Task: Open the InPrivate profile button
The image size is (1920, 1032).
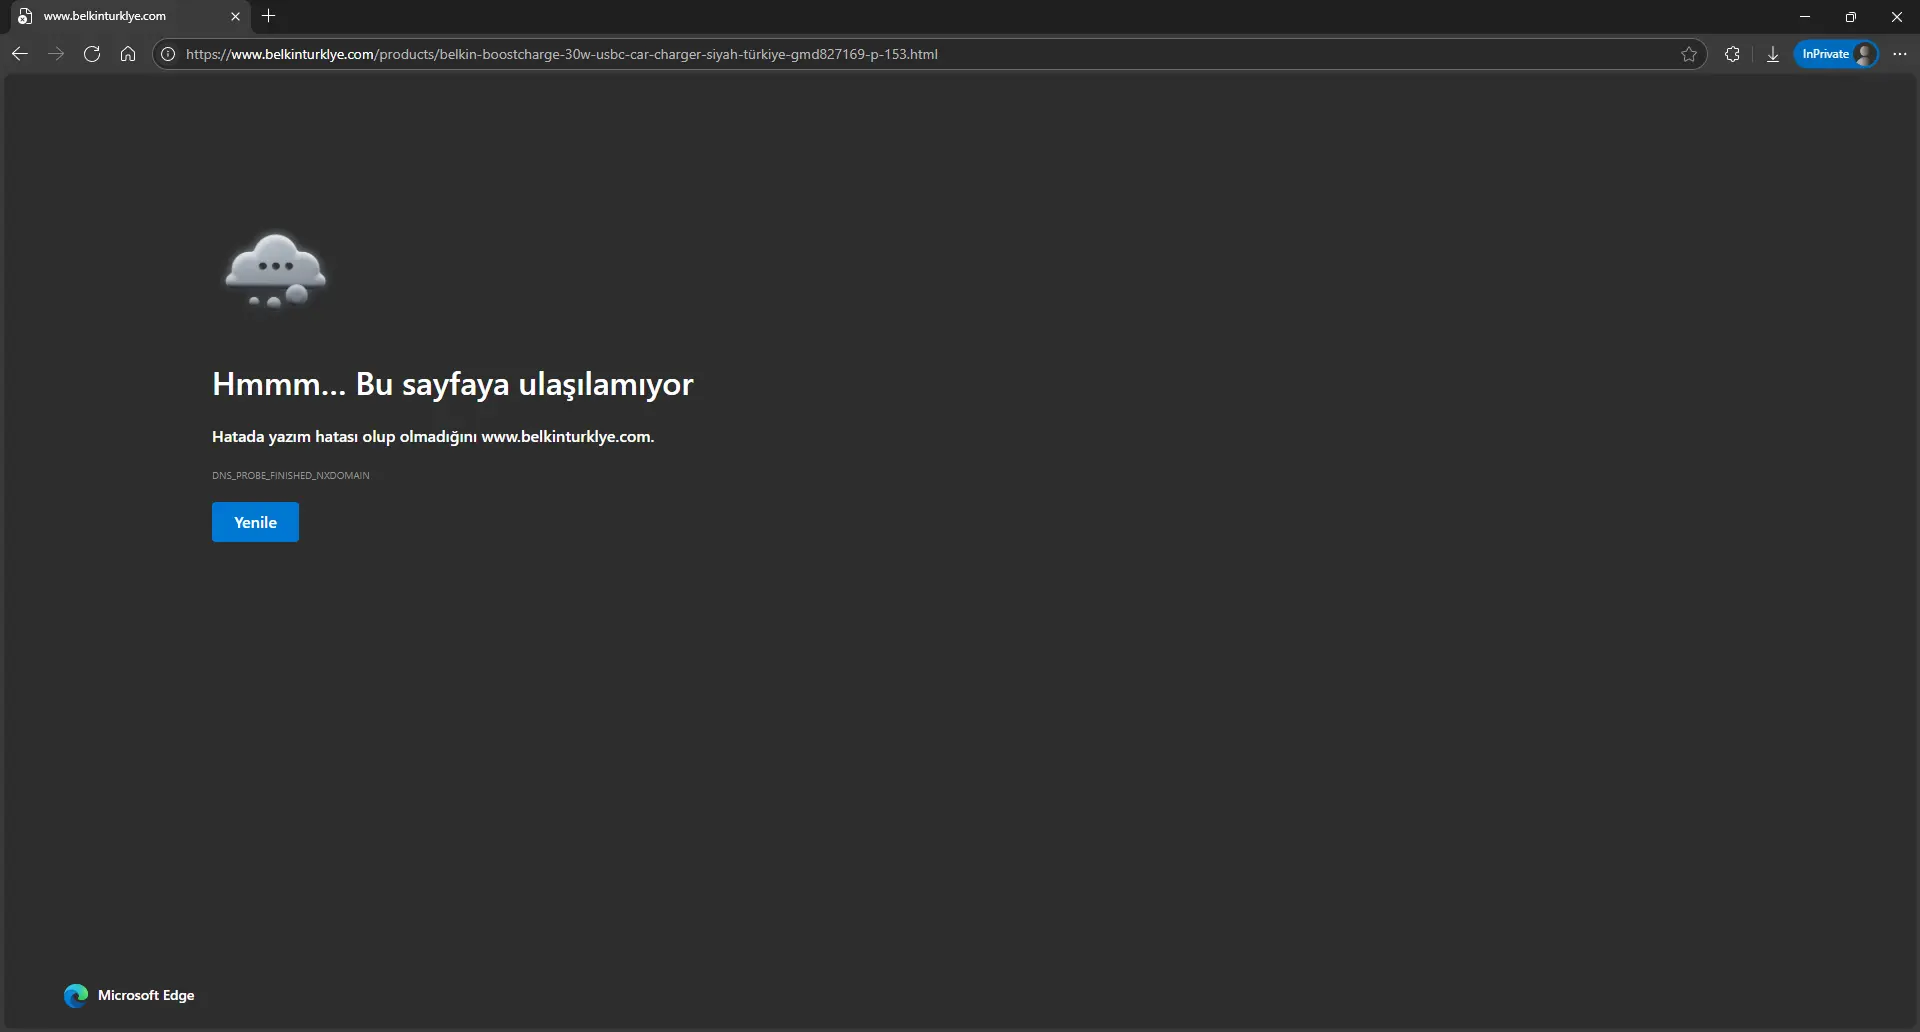Action: [1837, 54]
